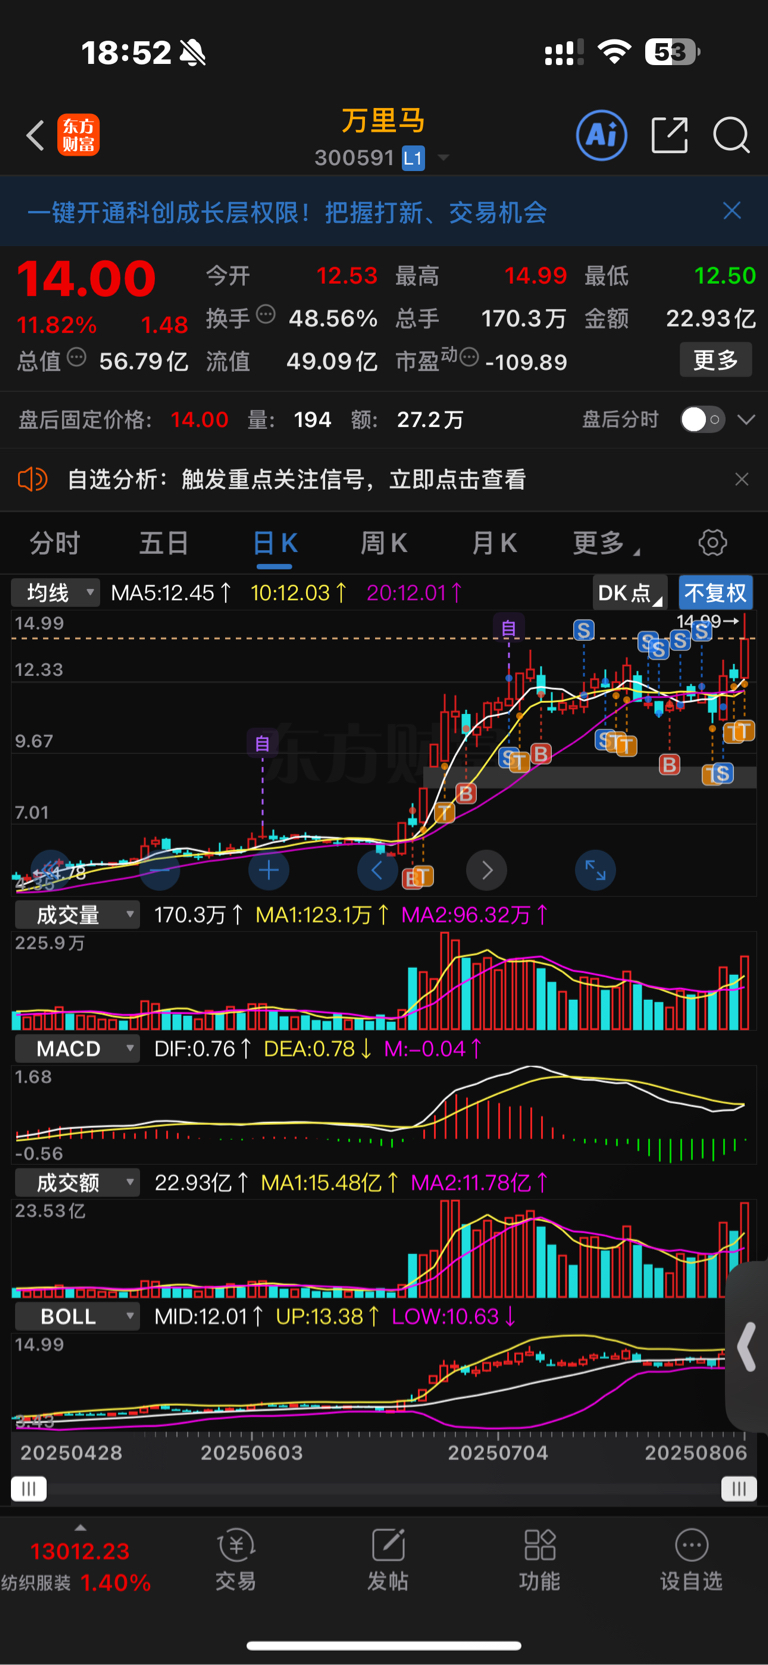Close the 一键开通科创成长层权限 banner
Viewport: 768px width, 1665px height.
[x=732, y=211]
